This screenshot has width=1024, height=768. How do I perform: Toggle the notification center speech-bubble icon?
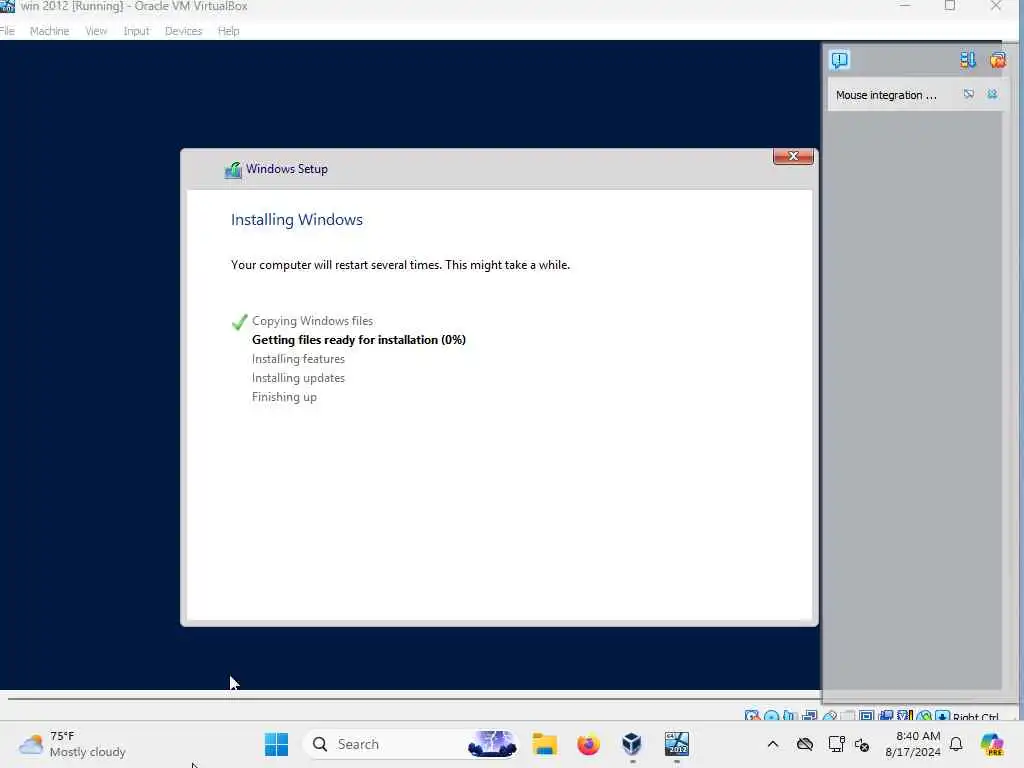pos(839,60)
